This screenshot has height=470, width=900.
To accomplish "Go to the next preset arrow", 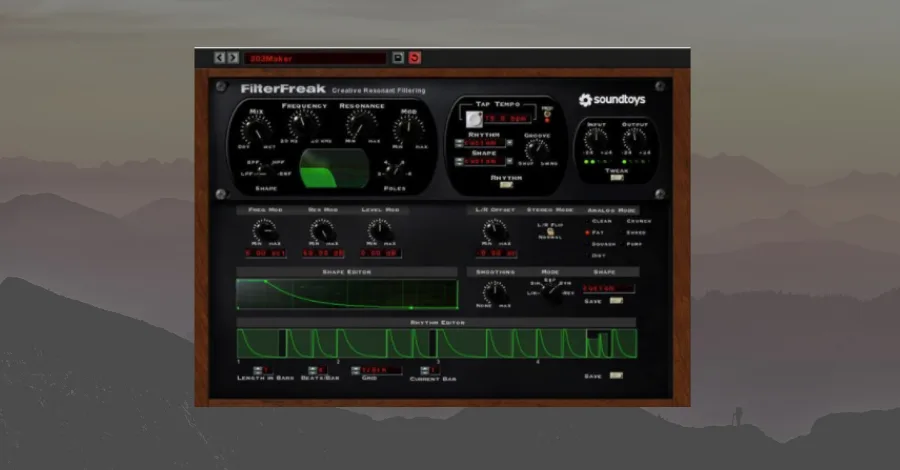I will click(x=232, y=57).
